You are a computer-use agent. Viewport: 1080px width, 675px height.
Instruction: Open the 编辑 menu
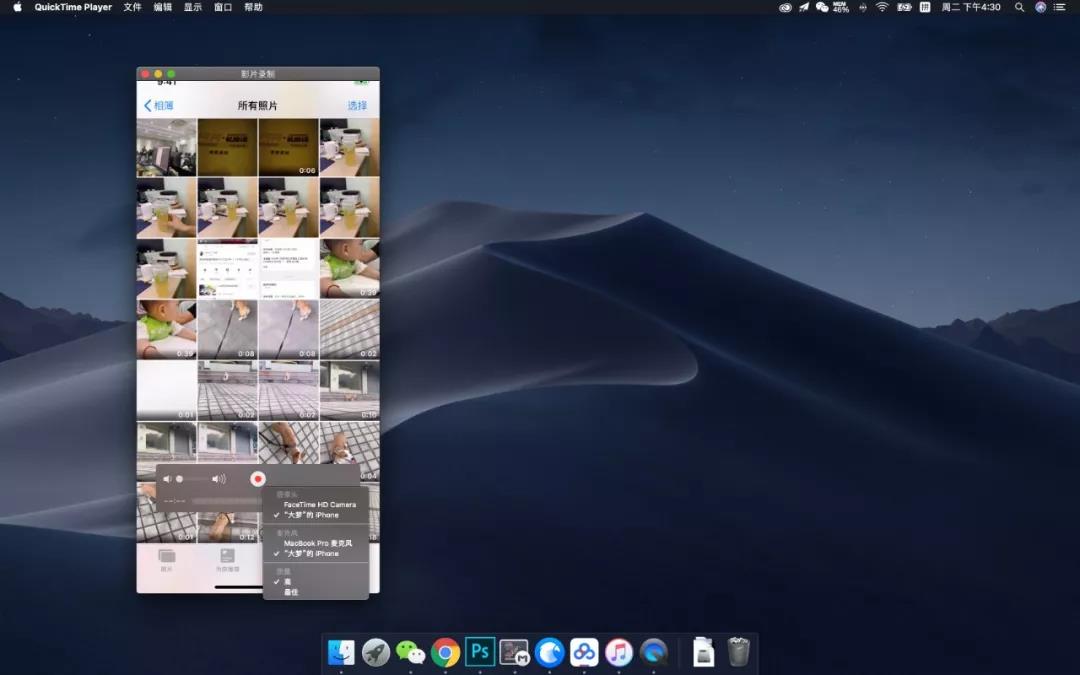(163, 7)
